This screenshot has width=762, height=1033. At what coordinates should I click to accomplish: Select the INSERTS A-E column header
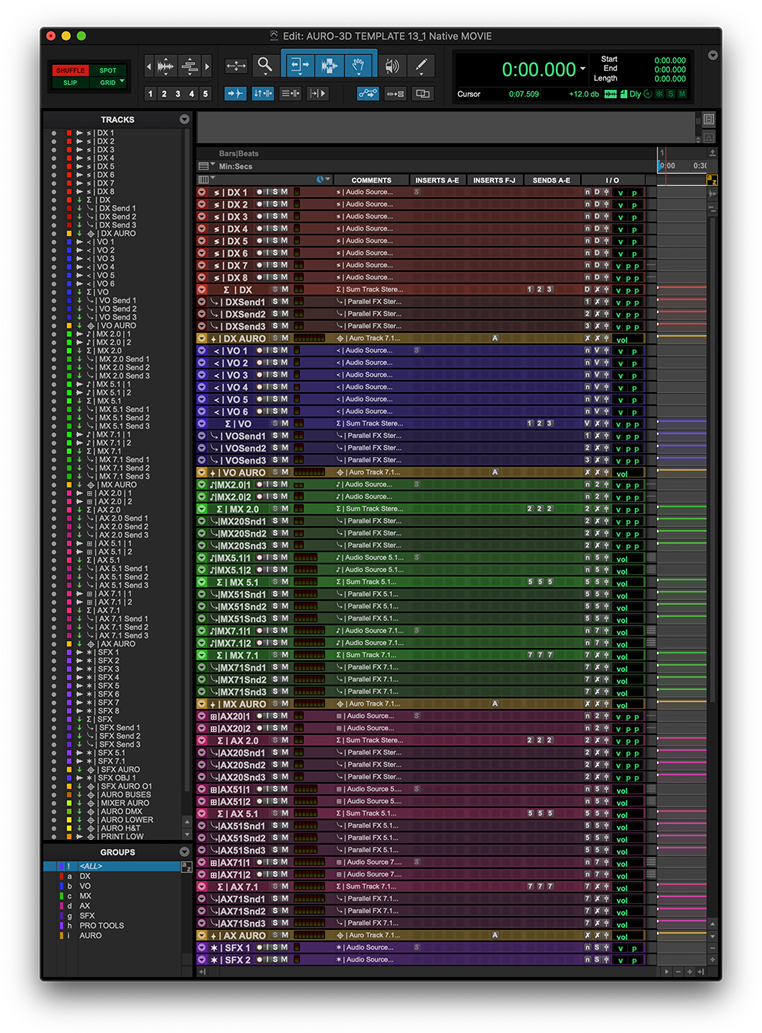point(437,180)
